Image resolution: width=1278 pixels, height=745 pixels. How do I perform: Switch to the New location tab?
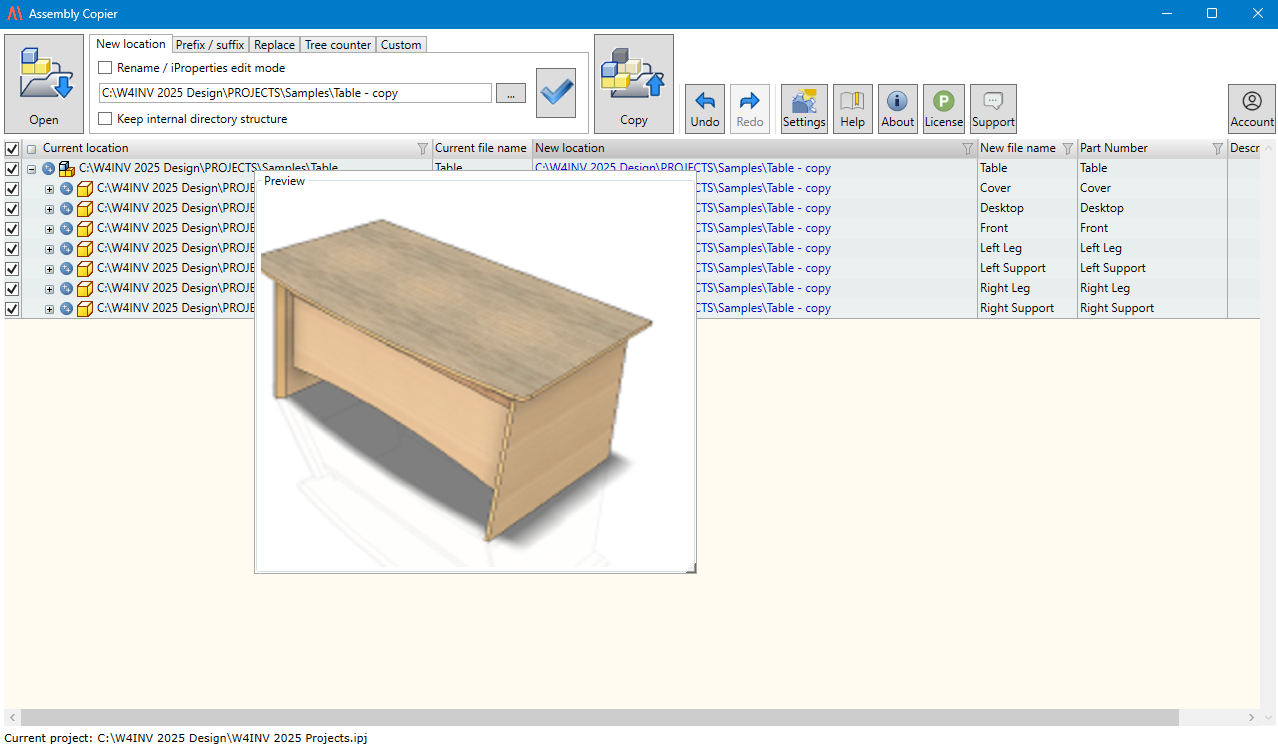point(131,44)
